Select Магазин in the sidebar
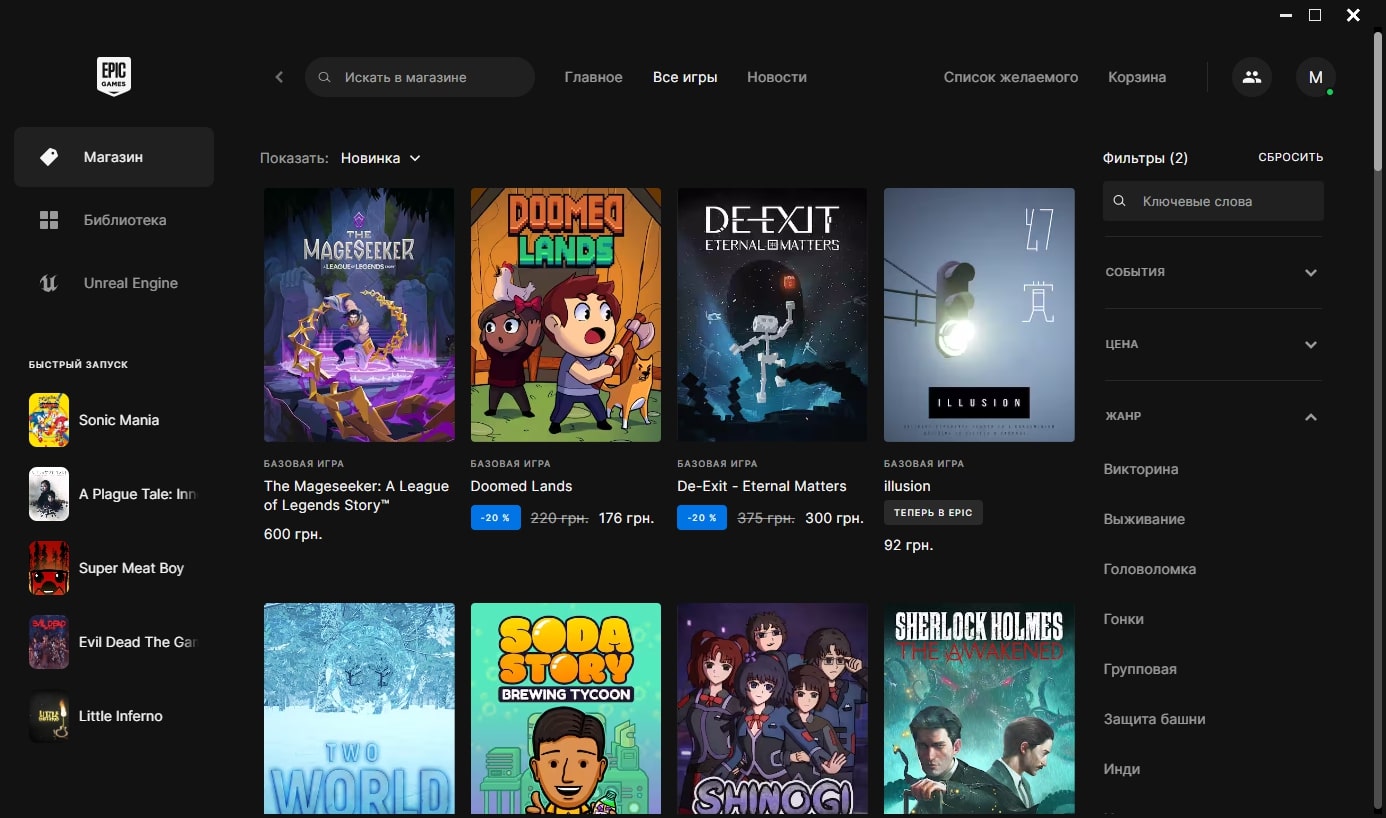Screen dimensions: 1386x818 pos(114,157)
